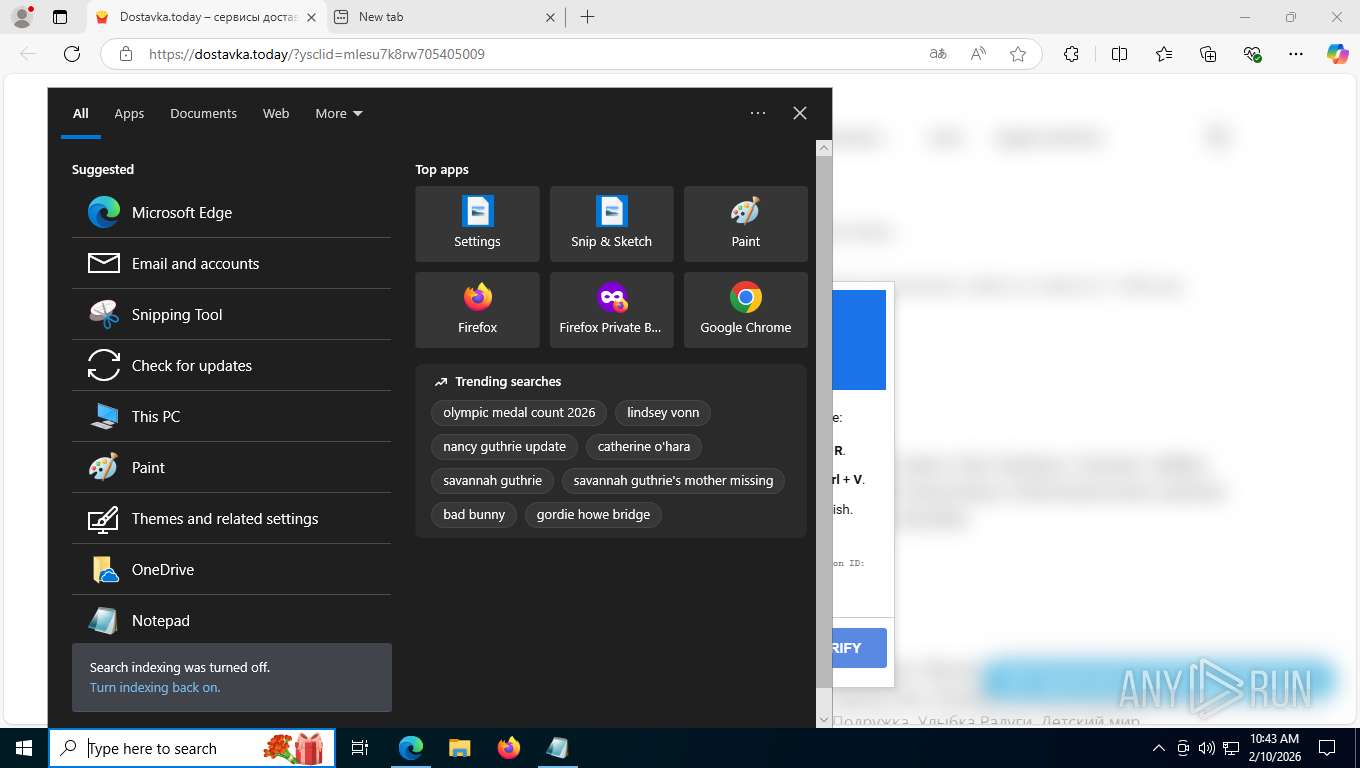Click the taskbar search input box

192,748
